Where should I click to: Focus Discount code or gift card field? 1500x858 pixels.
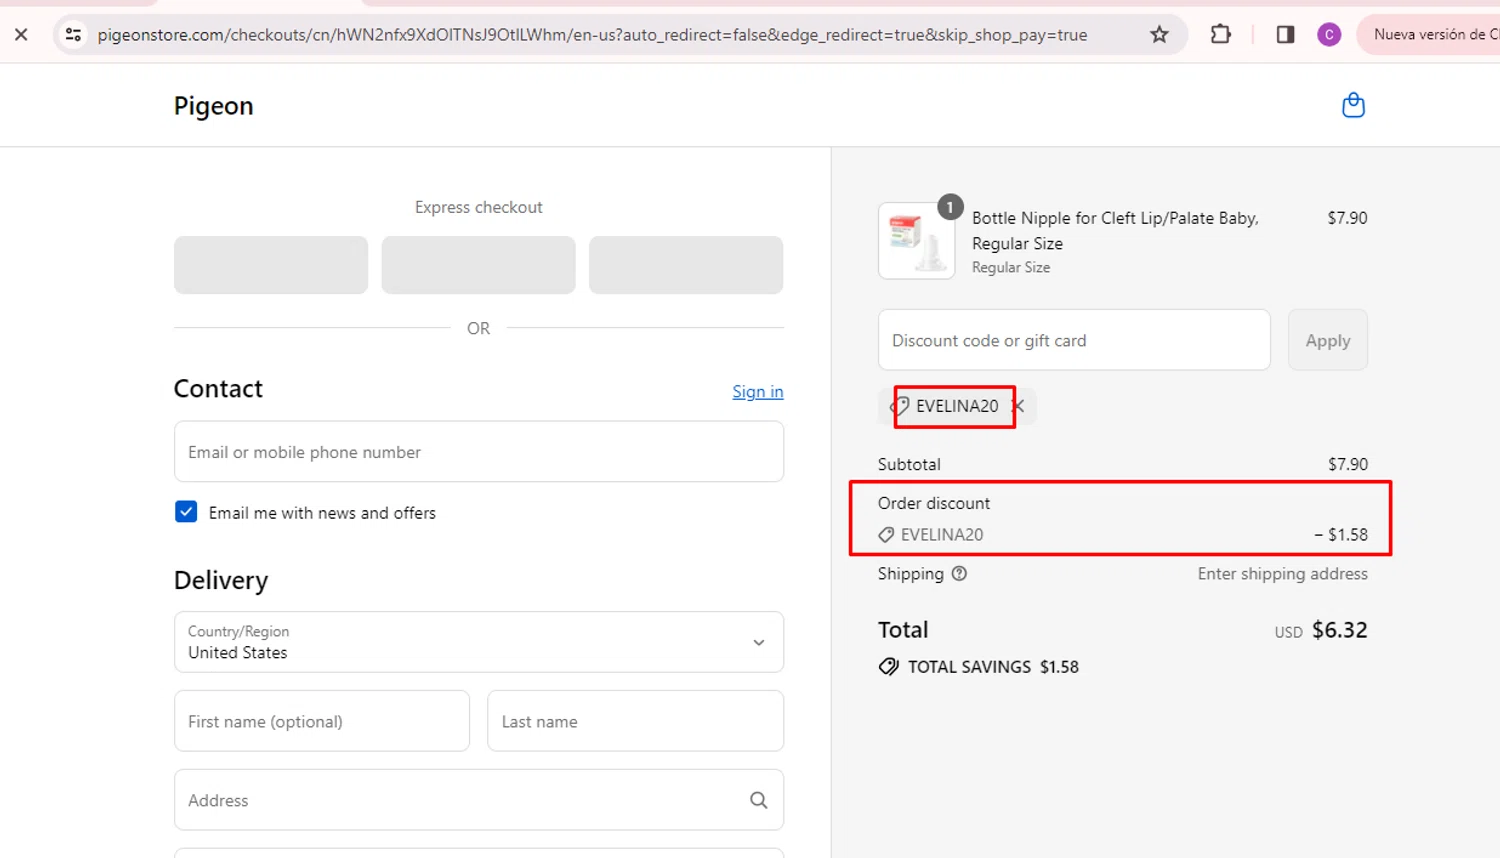[1074, 340]
